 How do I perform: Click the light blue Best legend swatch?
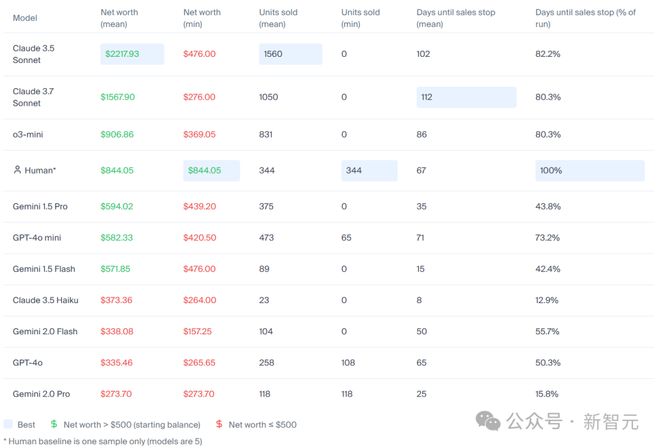pyautogui.click(x=8, y=424)
